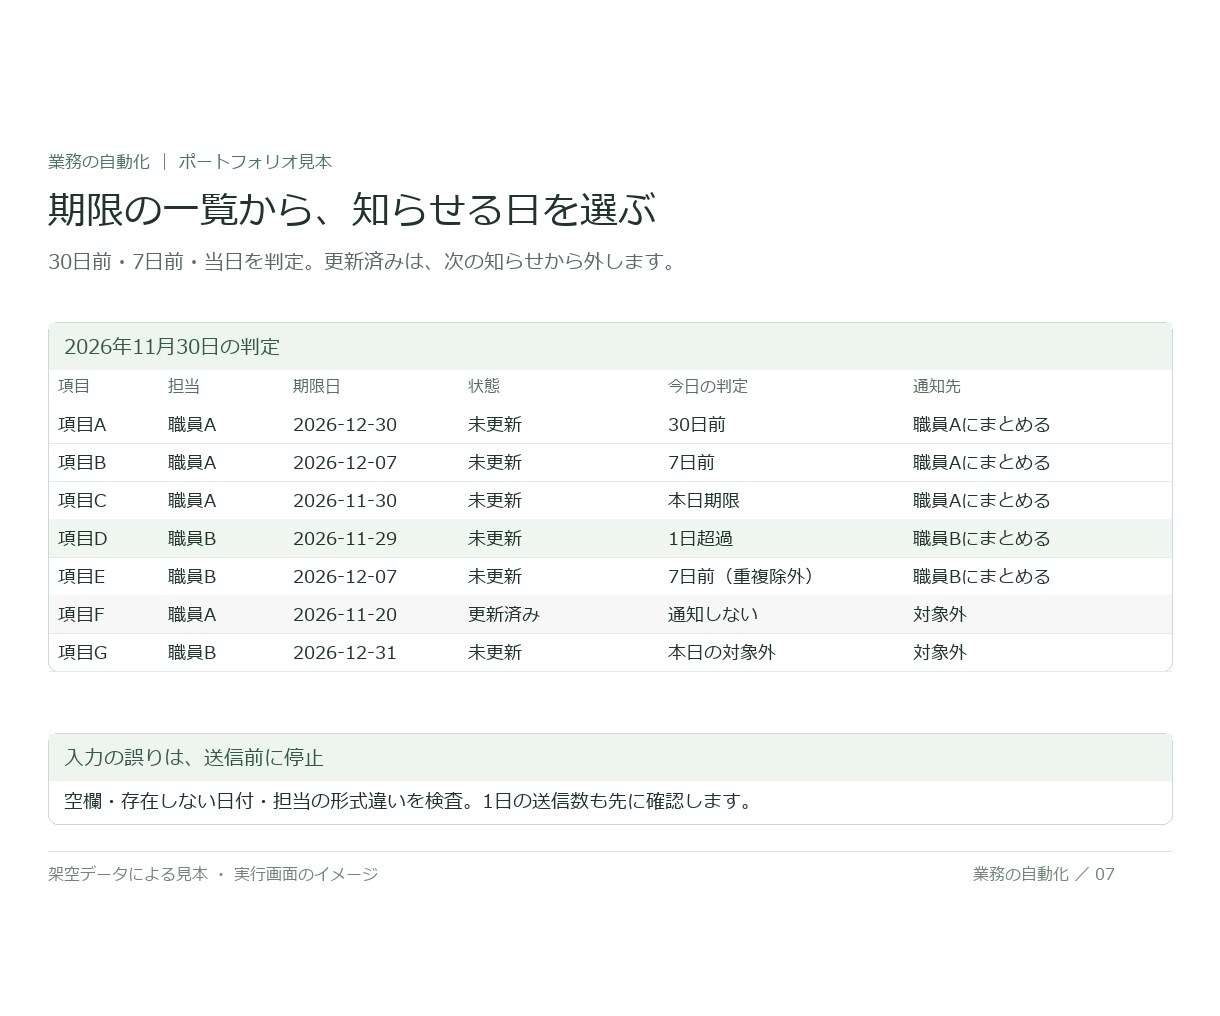Click 対象外 in the 項目G row
This screenshot has width=1220, height=1016.
click(940, 653)
